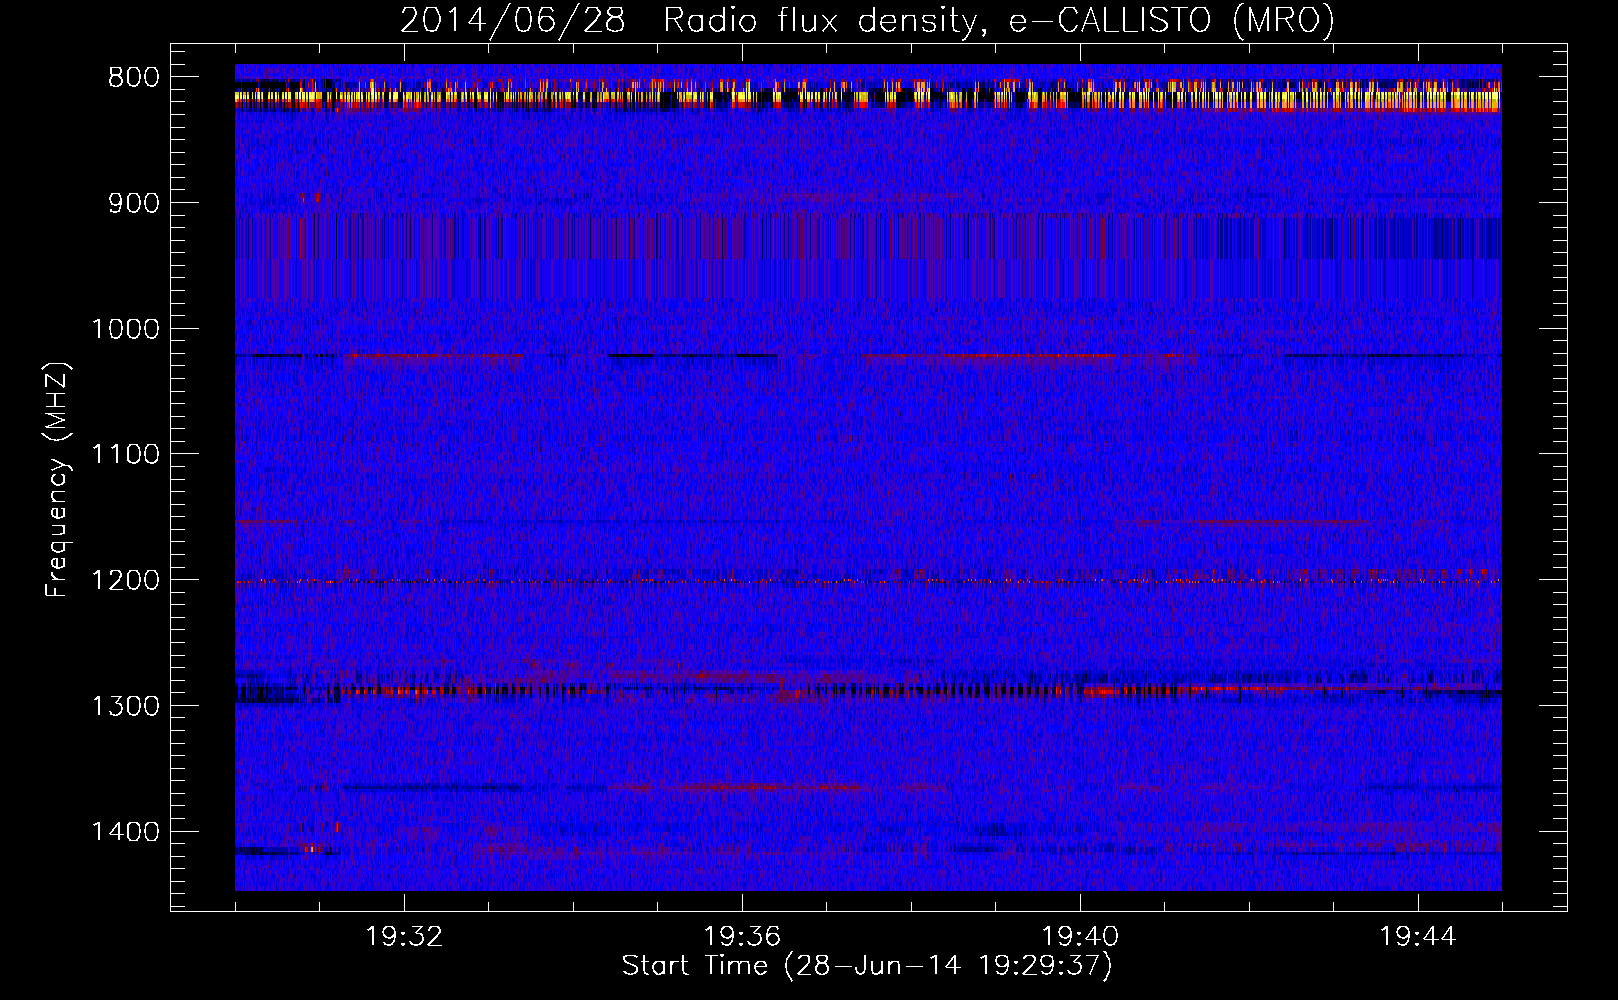The height and width of the screenshot is (1000, 1618).
Task: Click the date 2014/06/28 in the title
Action: click(x=513, y=21)
